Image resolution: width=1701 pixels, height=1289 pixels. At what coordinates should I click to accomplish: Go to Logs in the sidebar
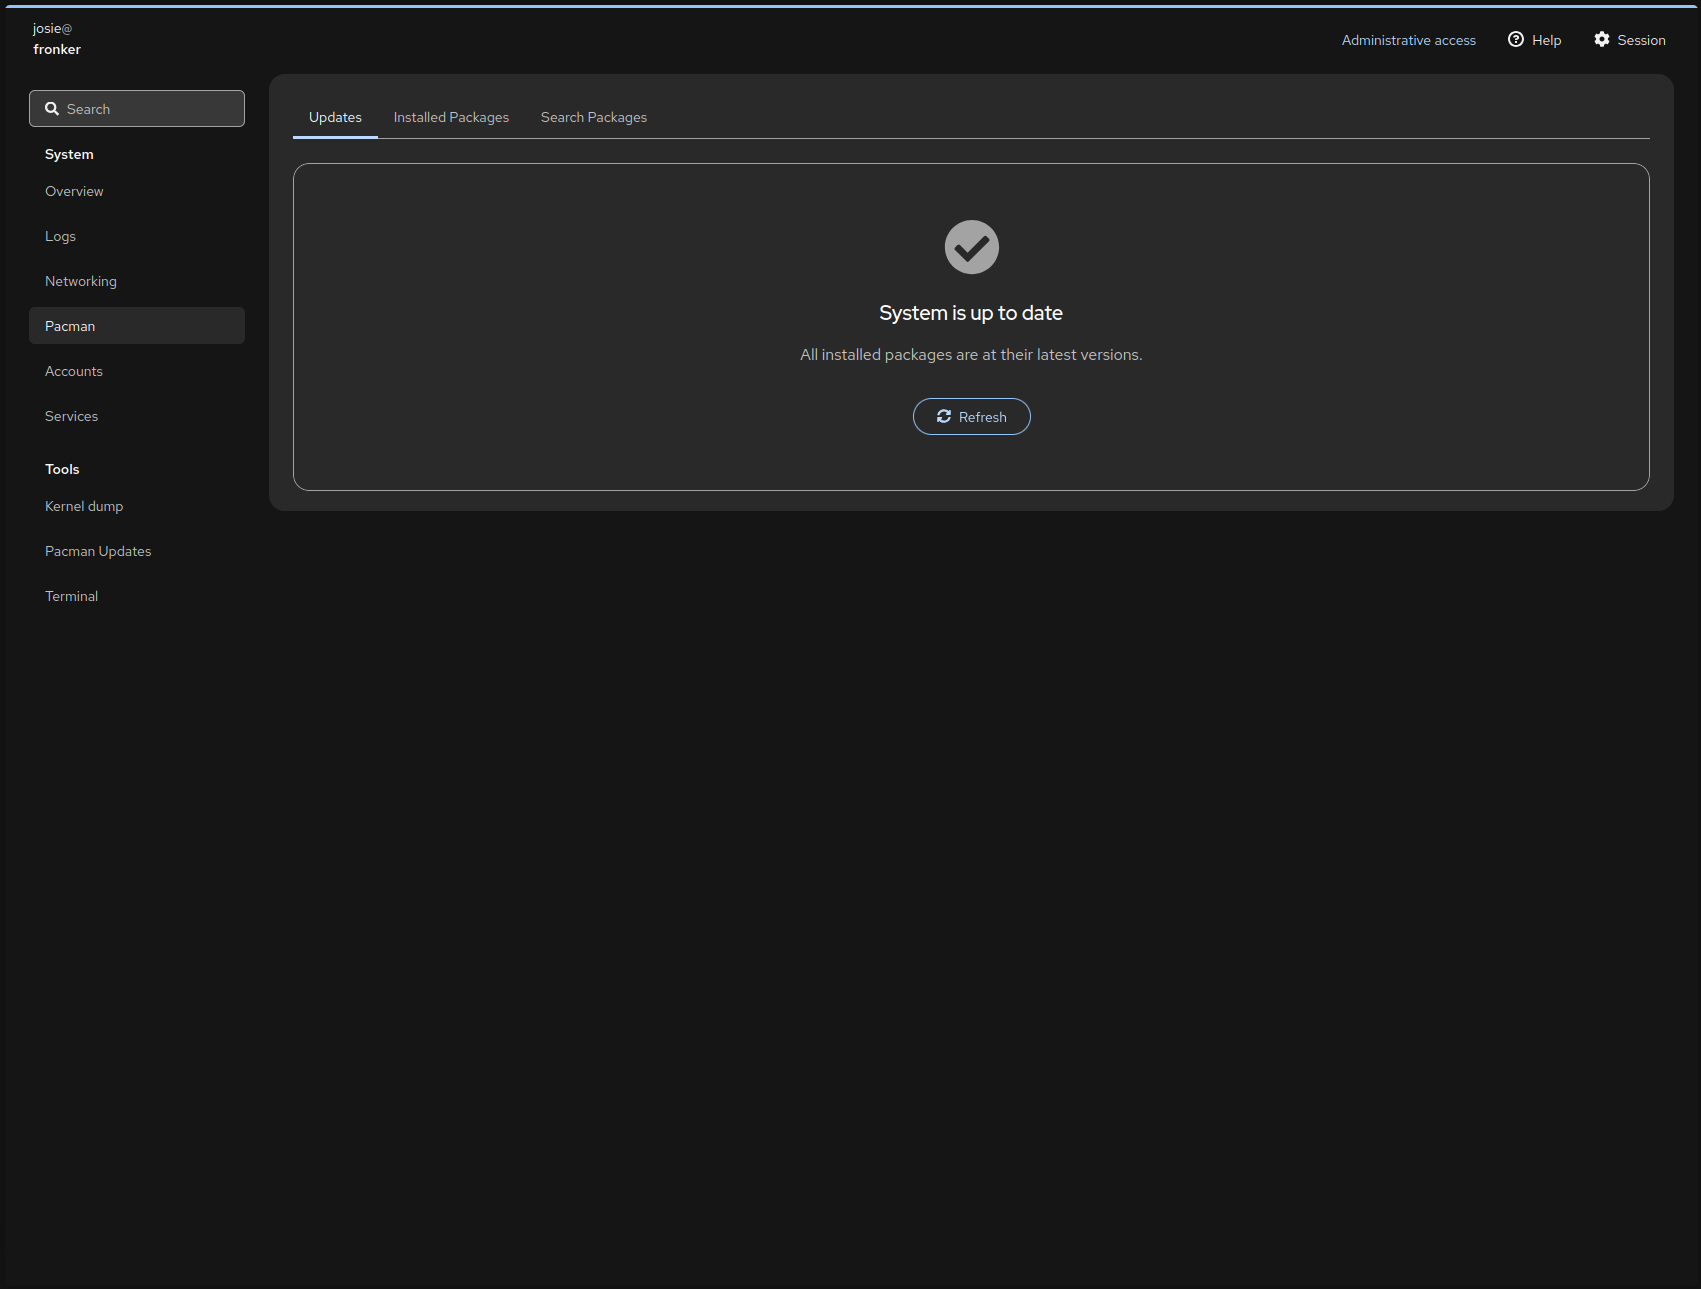[60, 236]
